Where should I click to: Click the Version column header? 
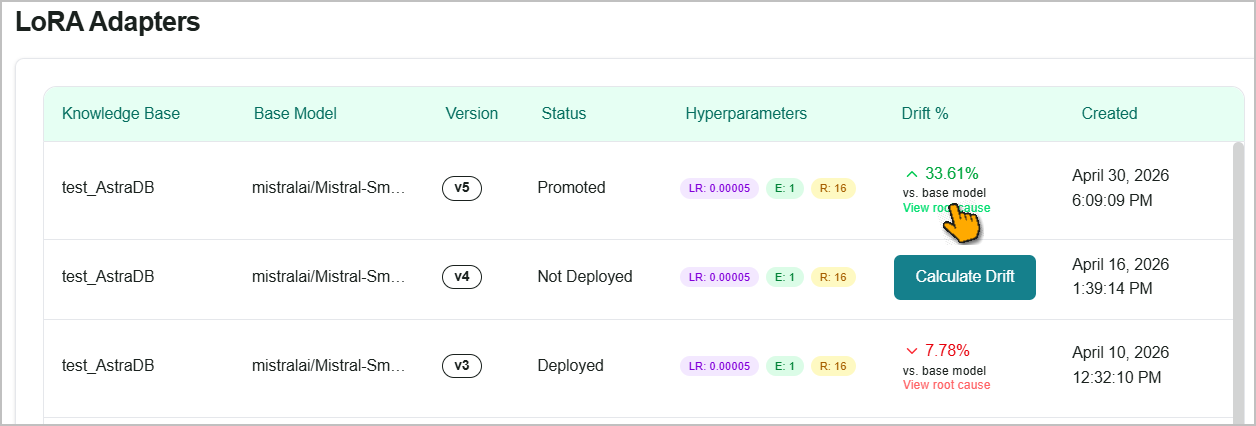[472, 114]
